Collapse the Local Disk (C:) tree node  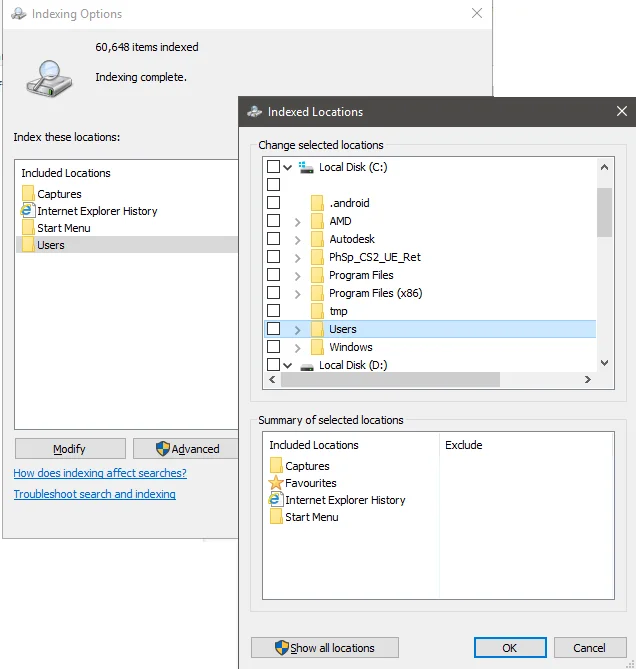tap(288, 168)
